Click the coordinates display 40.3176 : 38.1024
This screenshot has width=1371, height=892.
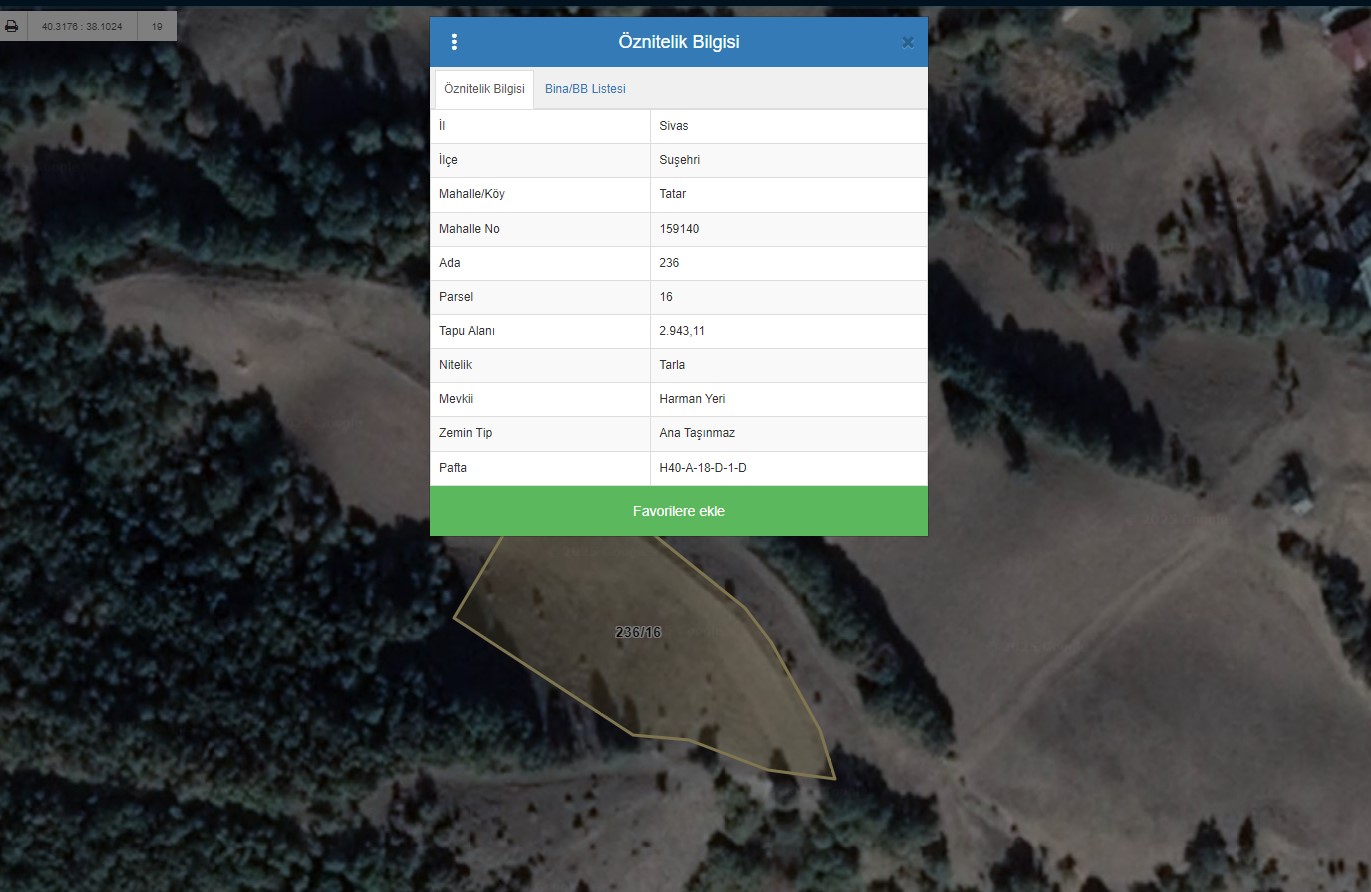(82, 26)
